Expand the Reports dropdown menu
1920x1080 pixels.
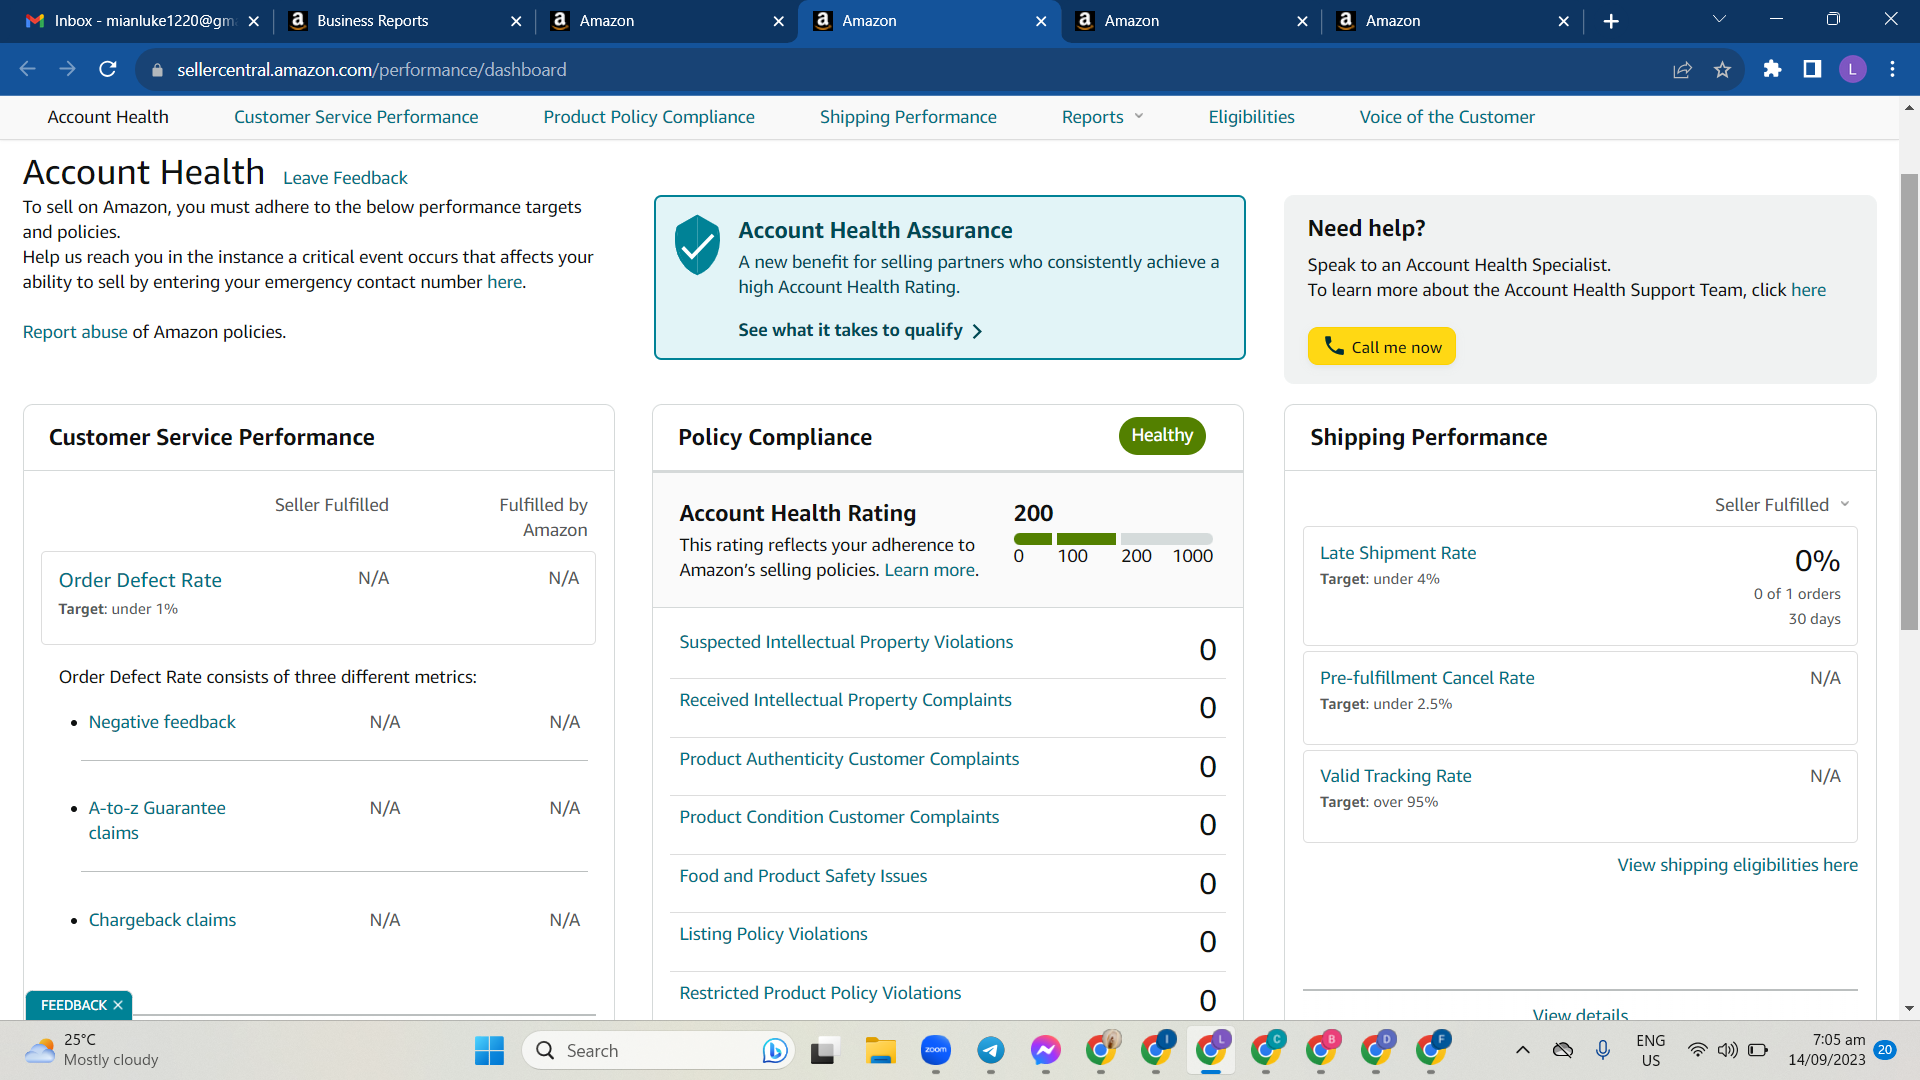pos(1103,117)
